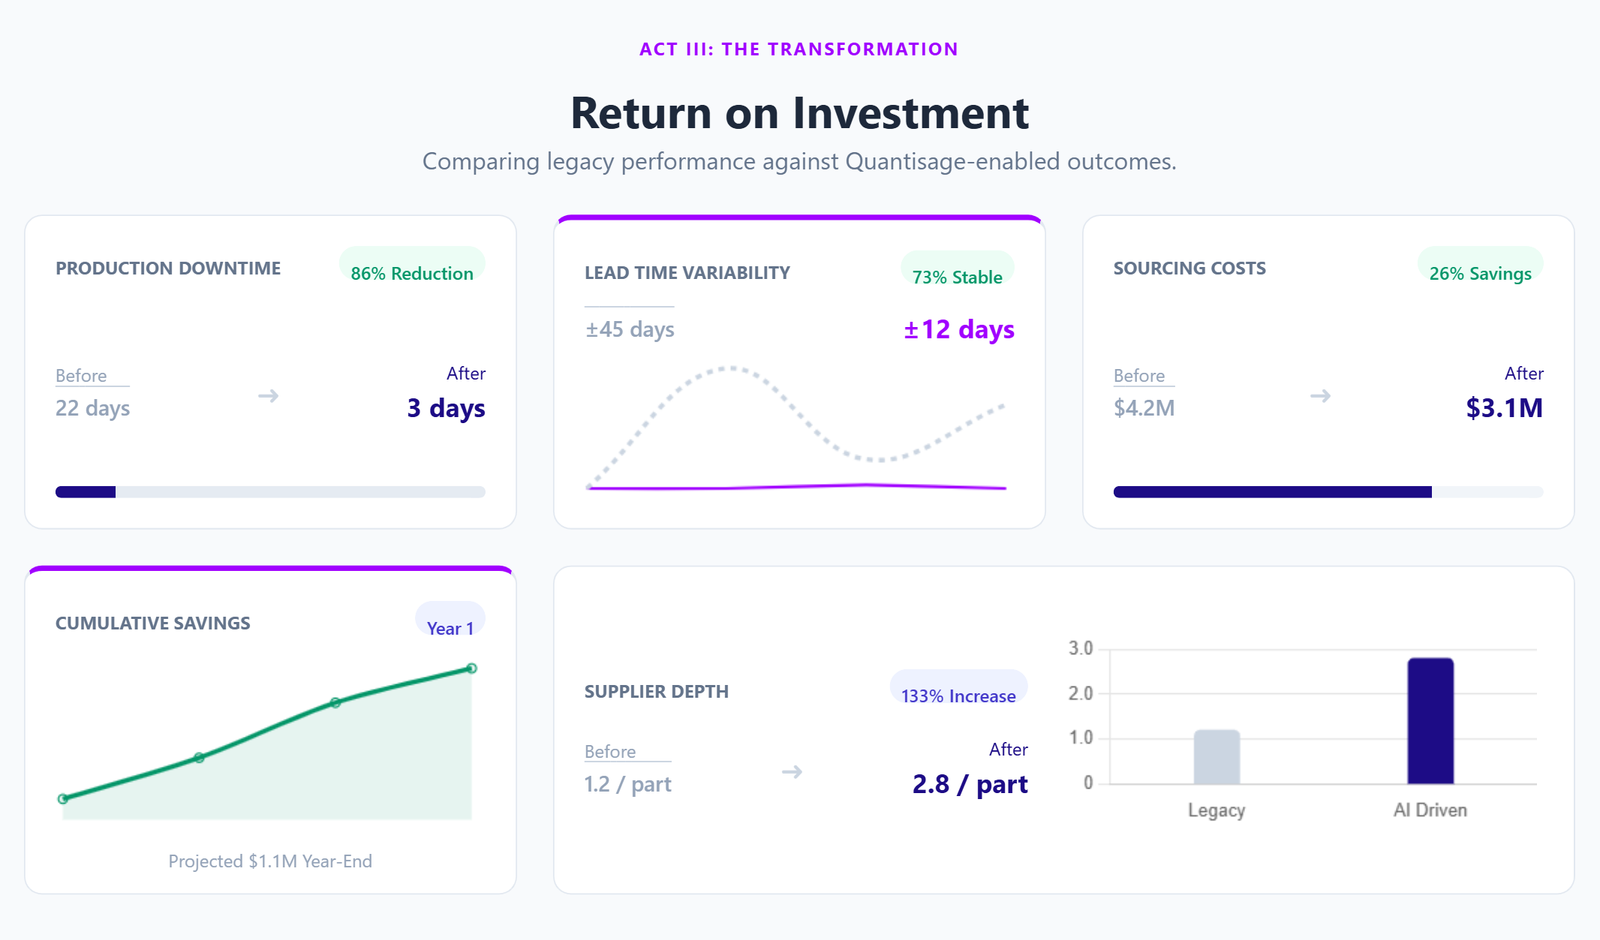Click the arrow in Sourcing Costs card
Image resolution: width=1600 pixels, height=940 pixels.
tap(1320, 396)
